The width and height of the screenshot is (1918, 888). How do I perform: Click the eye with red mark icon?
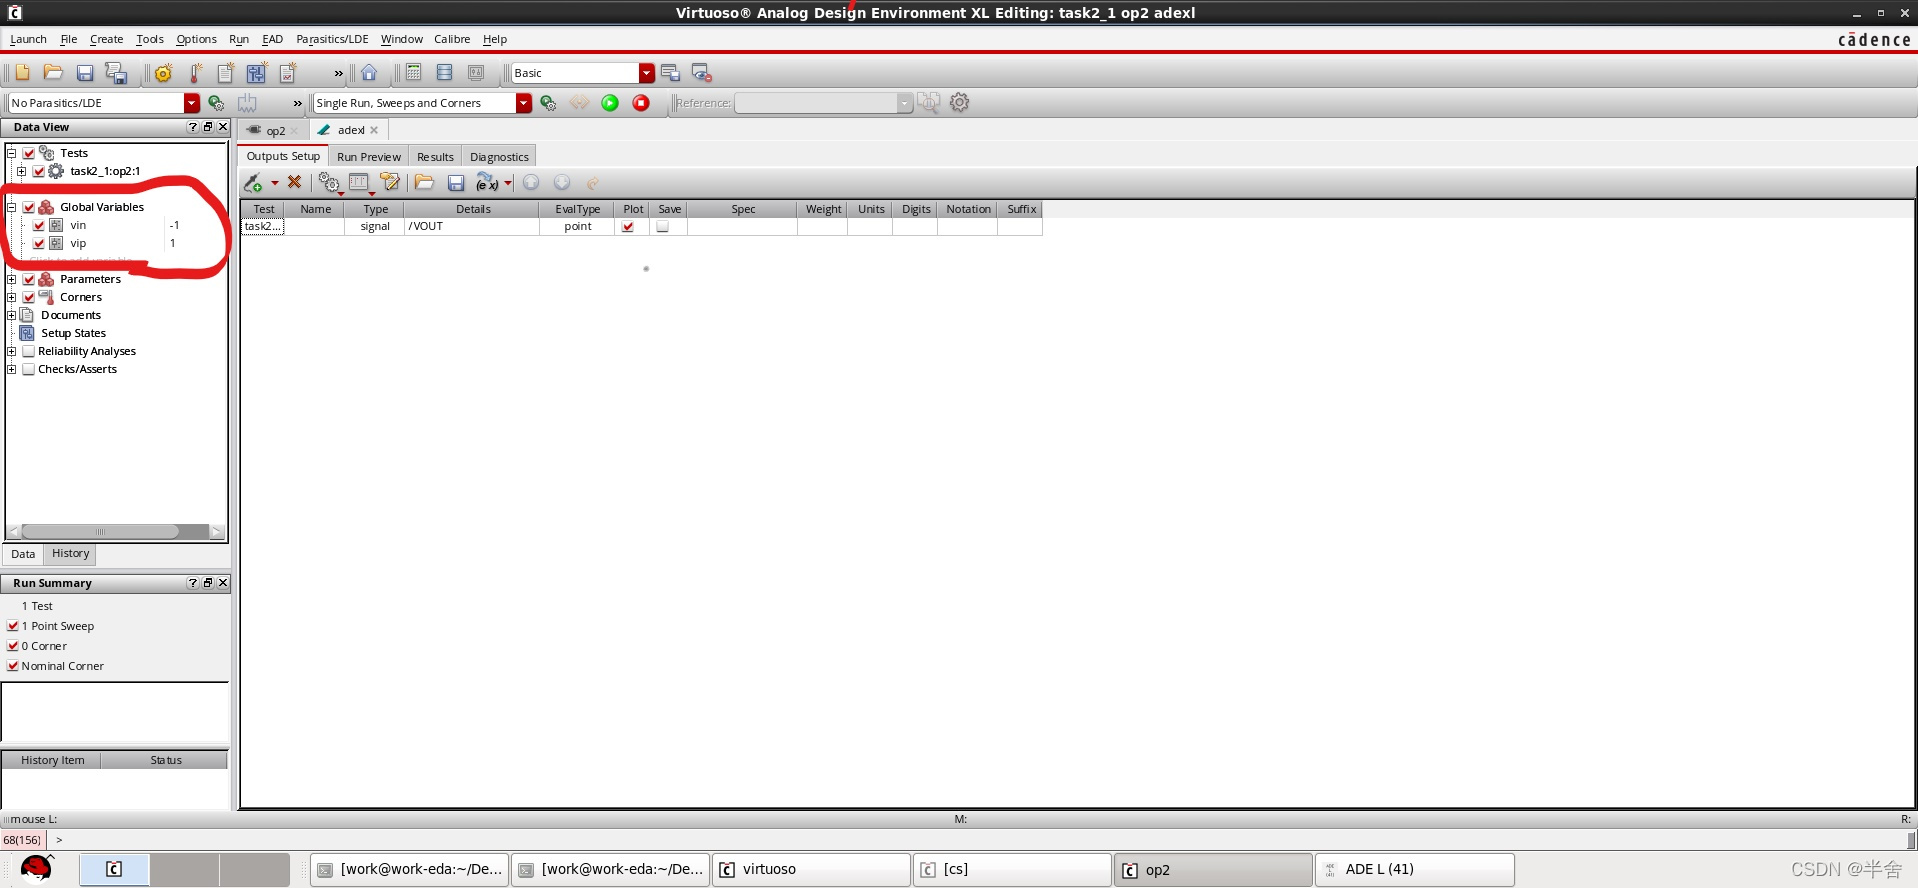pyautogui.click(x=701, y=73)
